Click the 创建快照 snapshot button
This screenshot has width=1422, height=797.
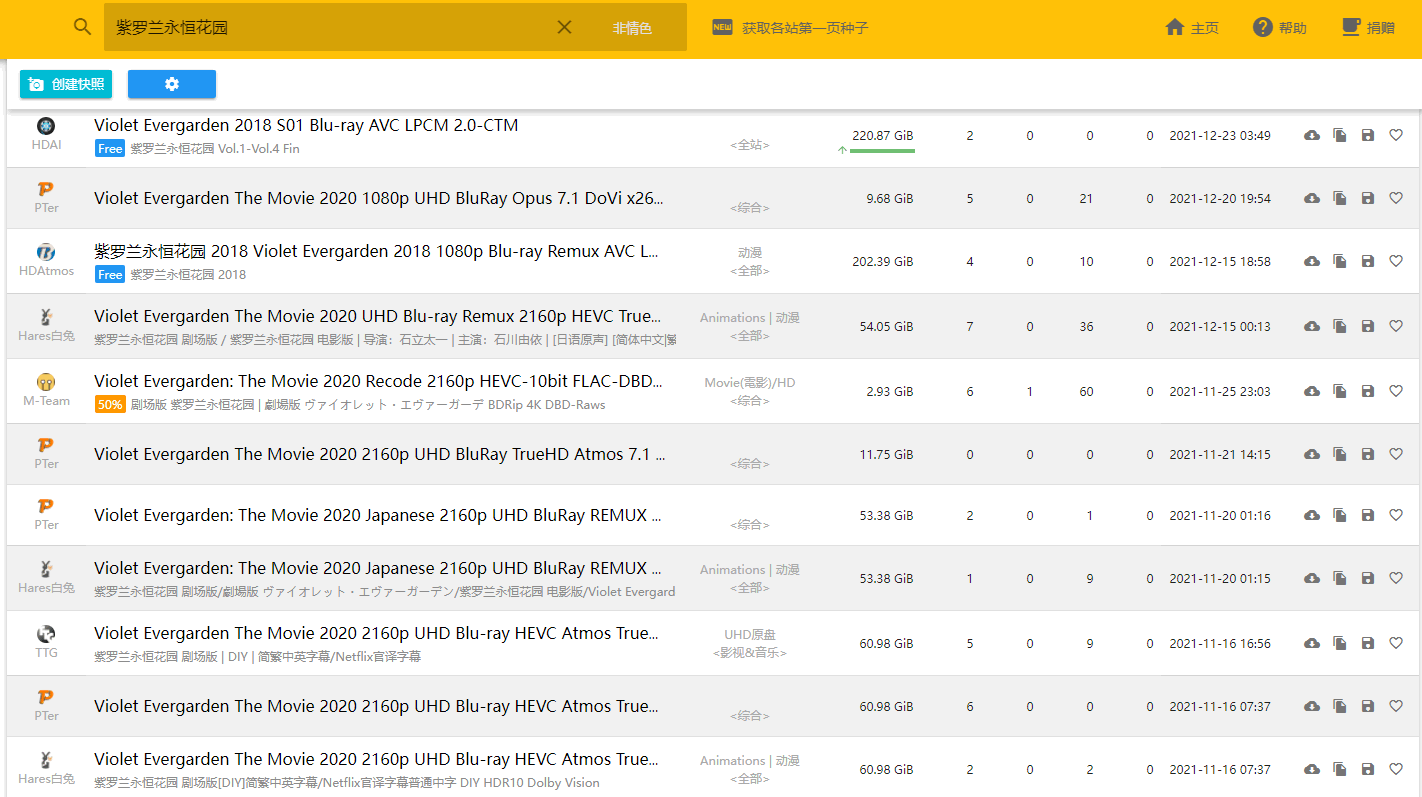pos(66,84)
